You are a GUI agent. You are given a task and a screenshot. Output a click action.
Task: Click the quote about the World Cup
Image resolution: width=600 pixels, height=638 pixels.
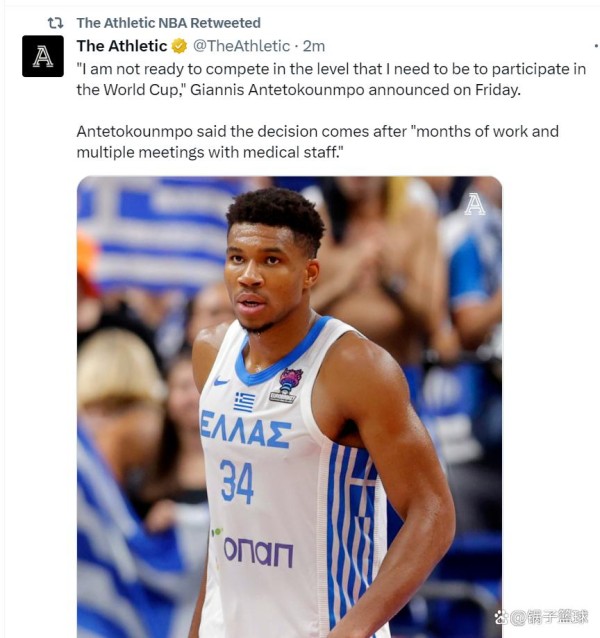[331, 79]
